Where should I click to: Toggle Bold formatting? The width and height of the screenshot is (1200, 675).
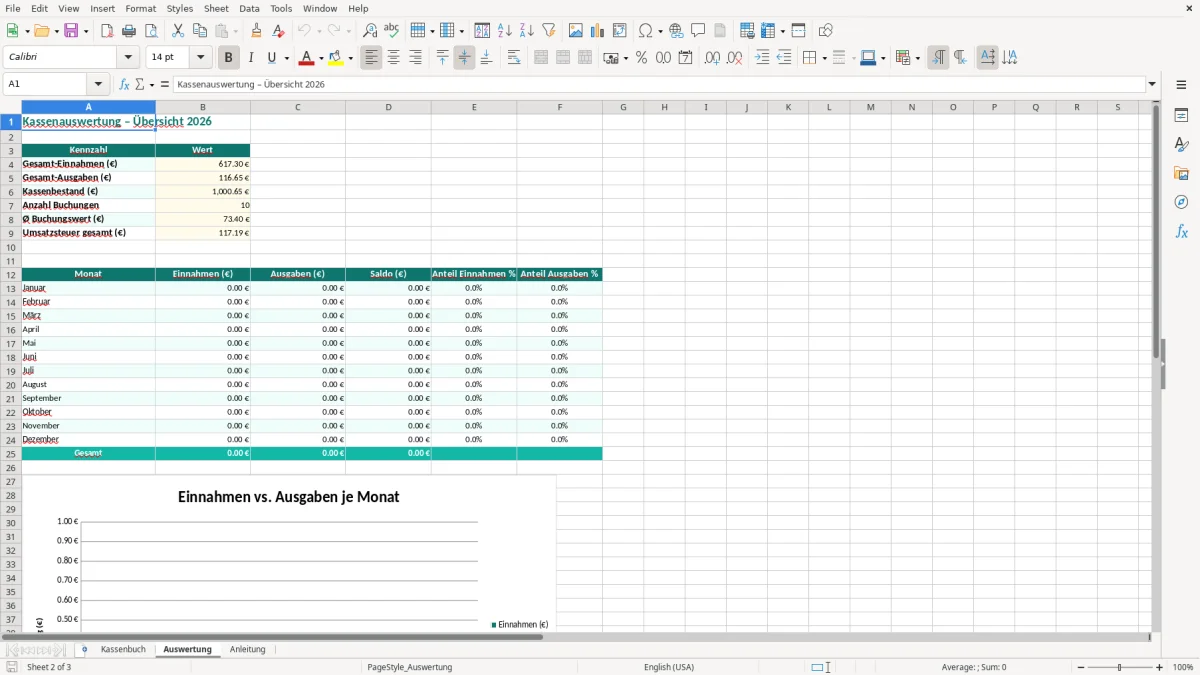tap(228, 58)
